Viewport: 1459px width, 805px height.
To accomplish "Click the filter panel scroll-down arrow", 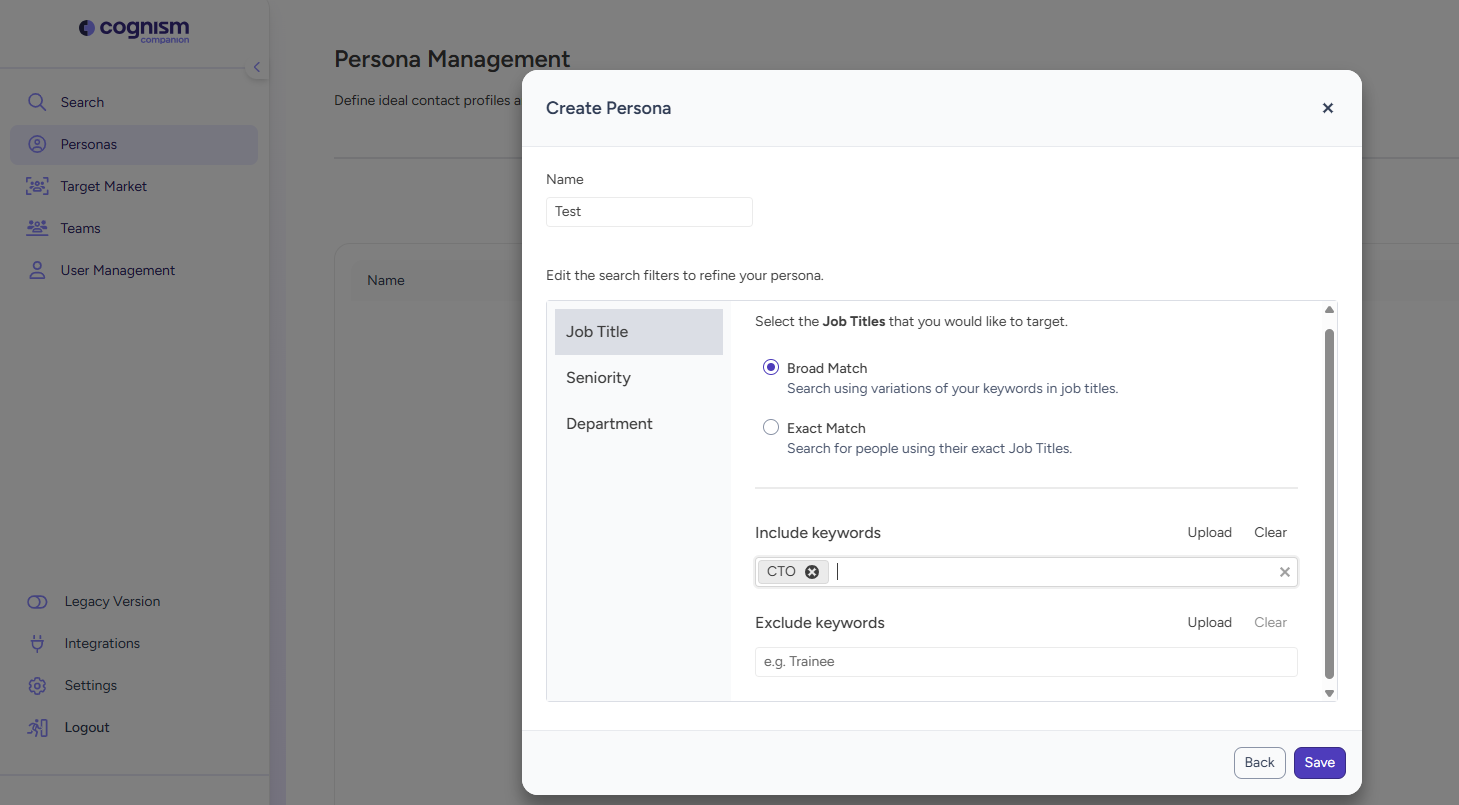I will [x=1329, y=693].
